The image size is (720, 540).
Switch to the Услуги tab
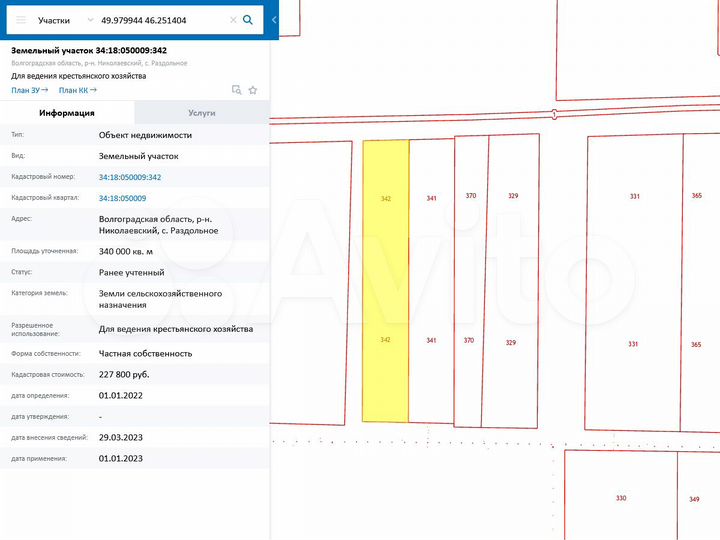click(201, 113)
